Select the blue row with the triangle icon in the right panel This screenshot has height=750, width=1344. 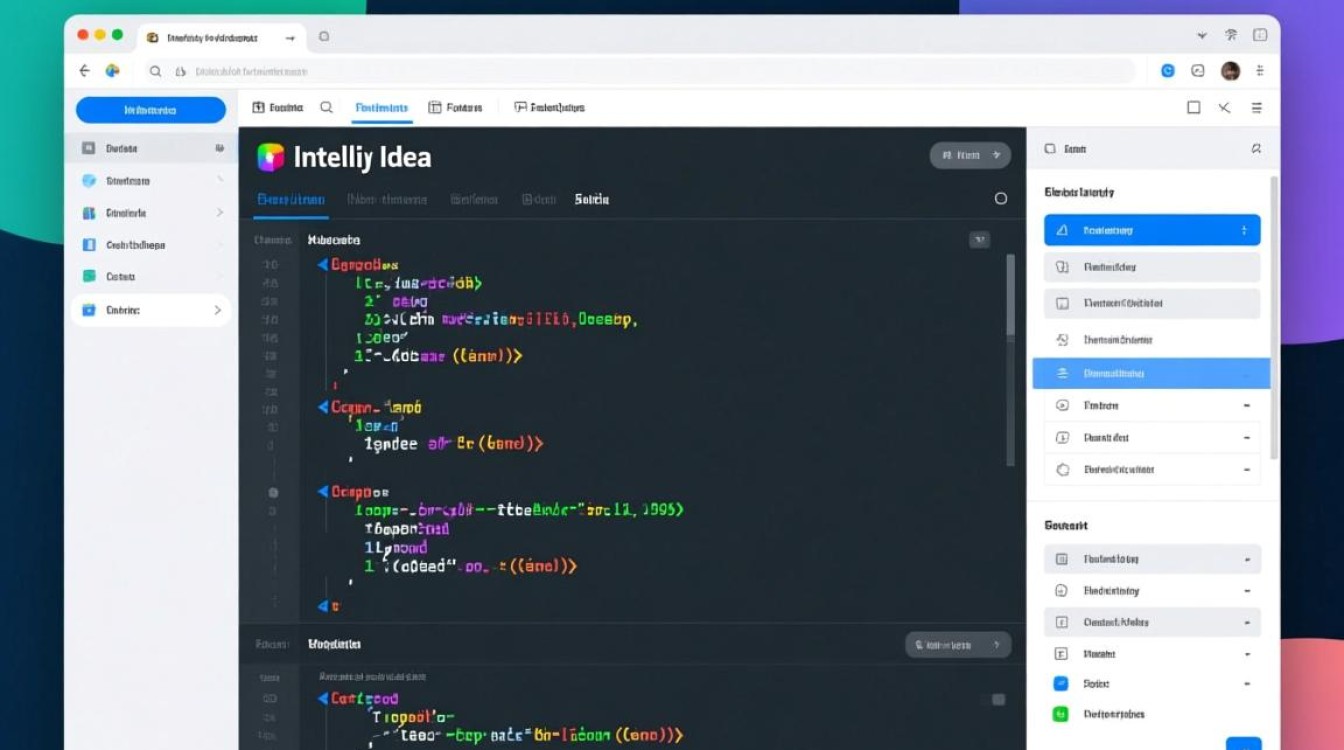pos(1152,230)
